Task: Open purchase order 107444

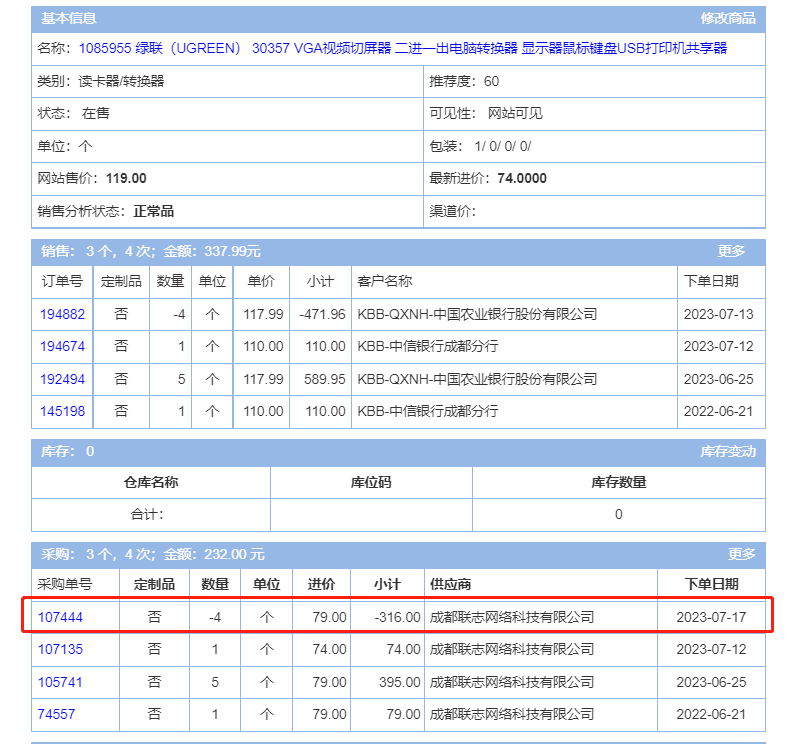Action: pos(60,617)
